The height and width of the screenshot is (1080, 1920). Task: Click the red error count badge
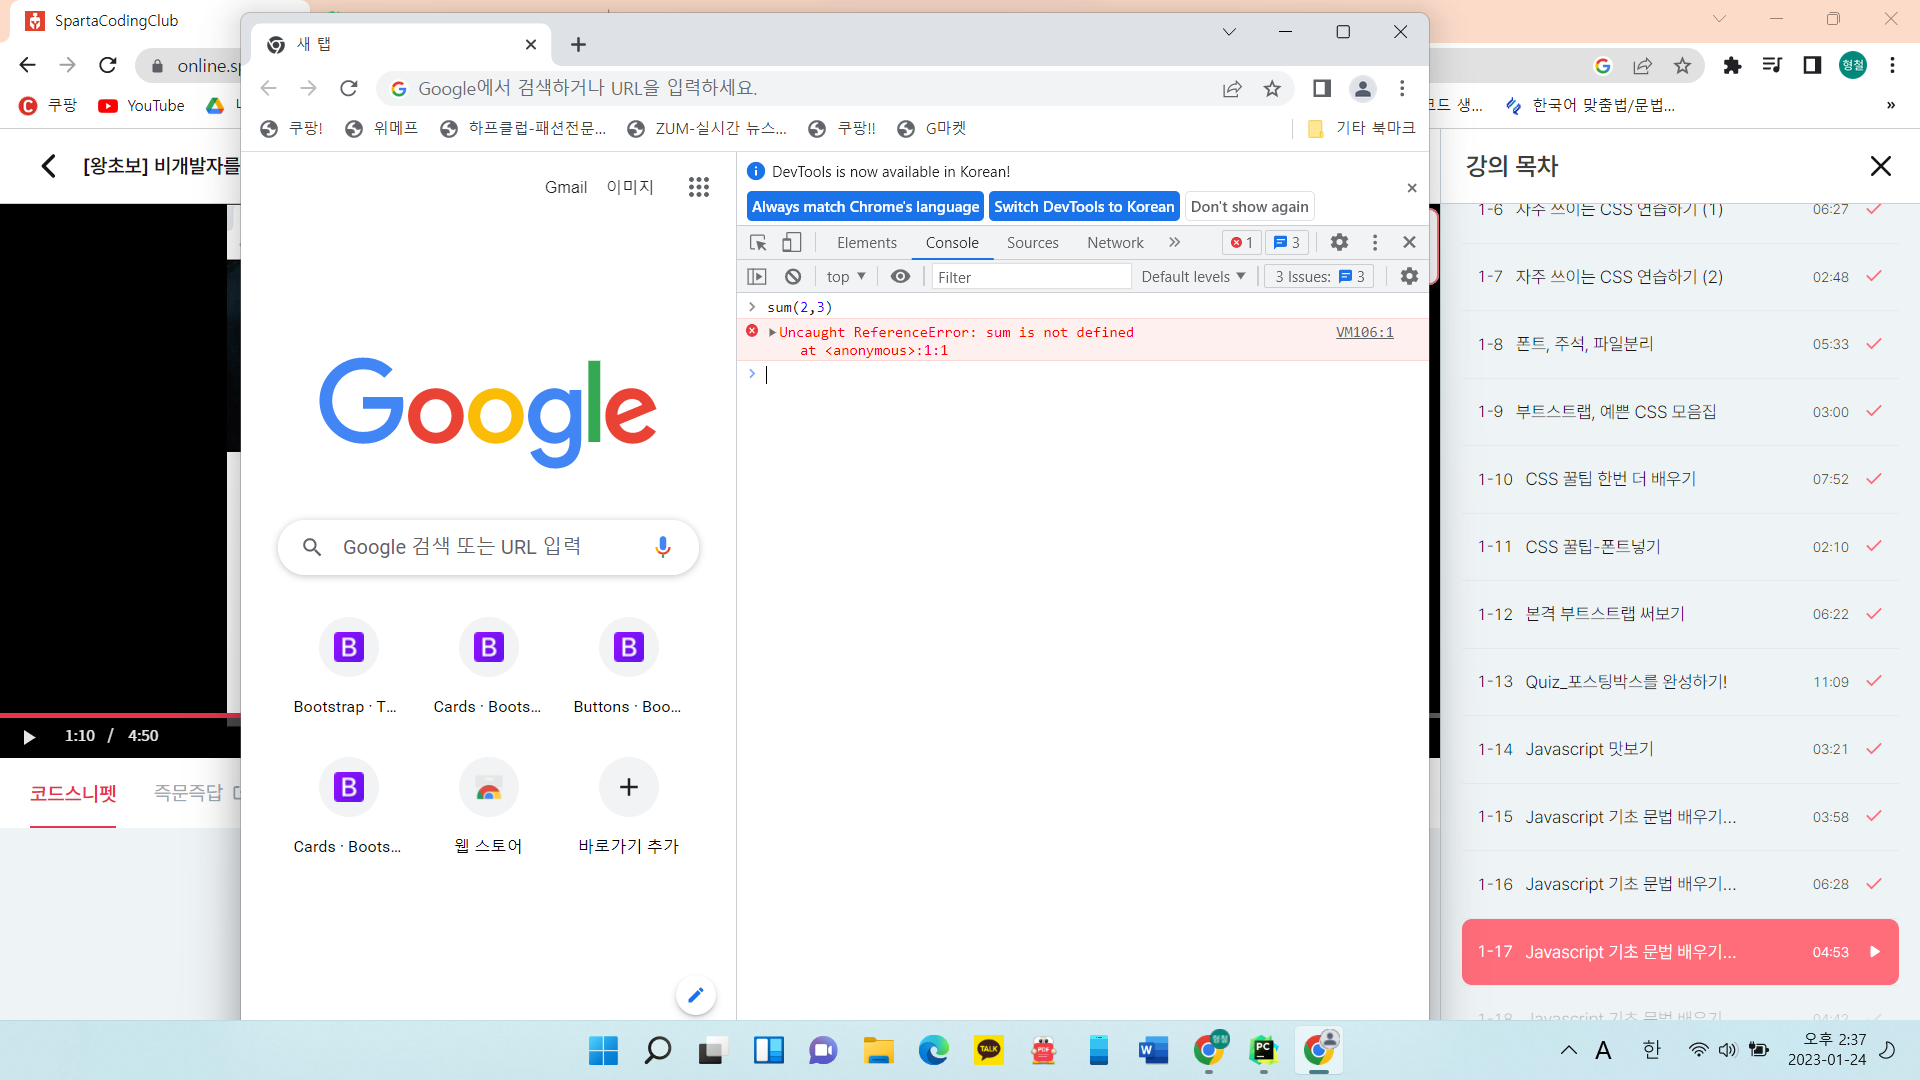[x=1241, y=243]
